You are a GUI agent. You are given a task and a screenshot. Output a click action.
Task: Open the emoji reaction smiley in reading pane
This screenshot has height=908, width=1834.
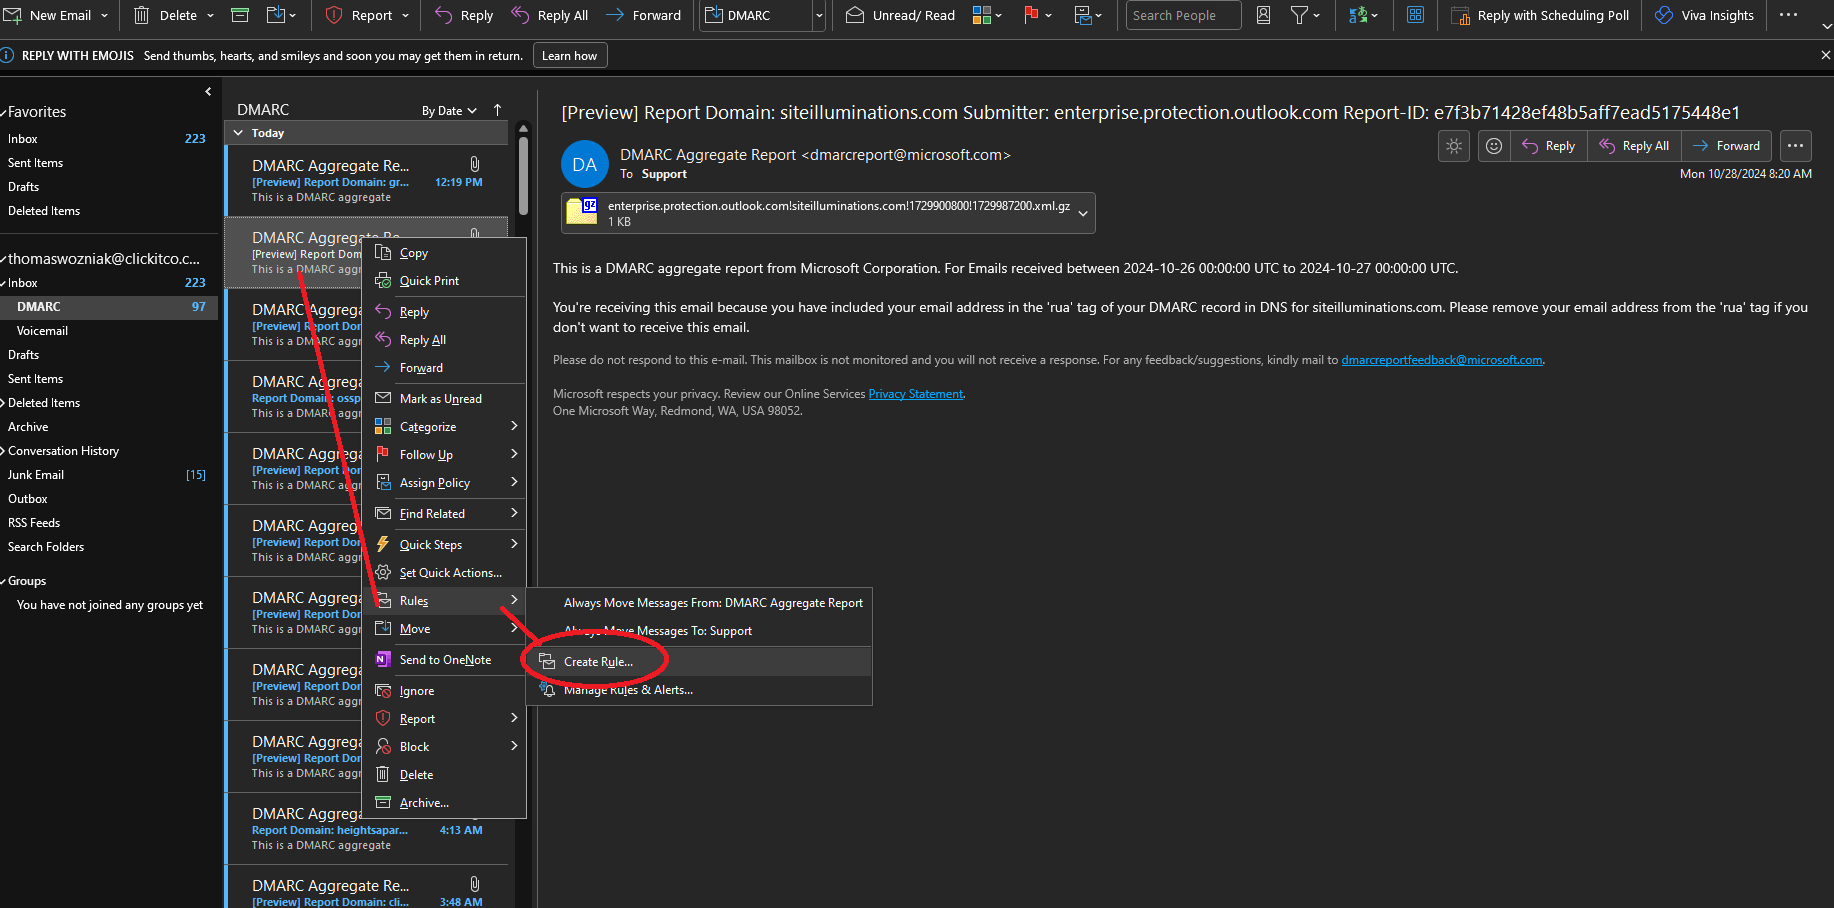click(x=1494, y=146)
